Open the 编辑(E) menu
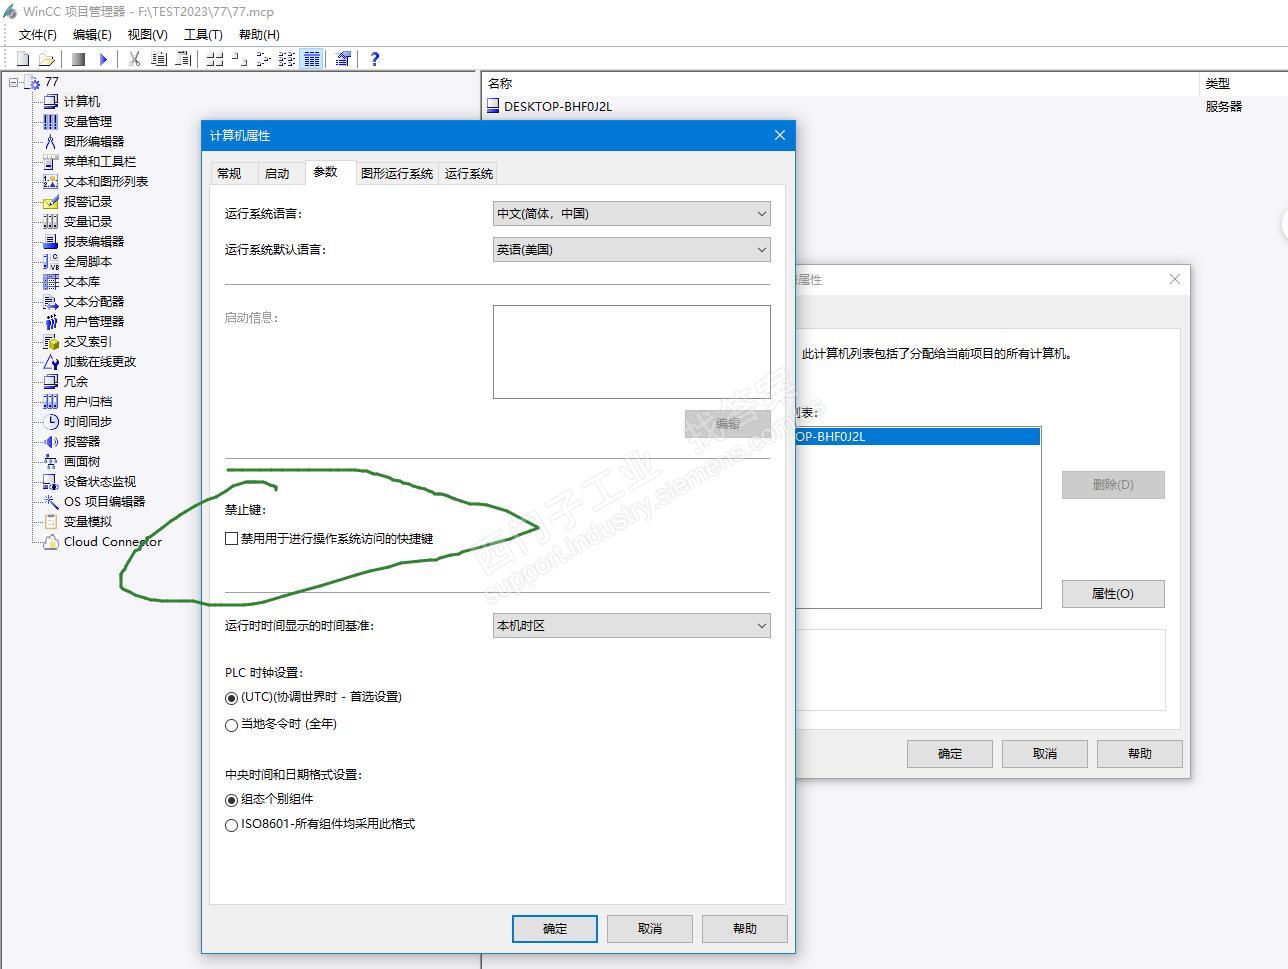1288x969 pixels. click(x=92, y=34)
